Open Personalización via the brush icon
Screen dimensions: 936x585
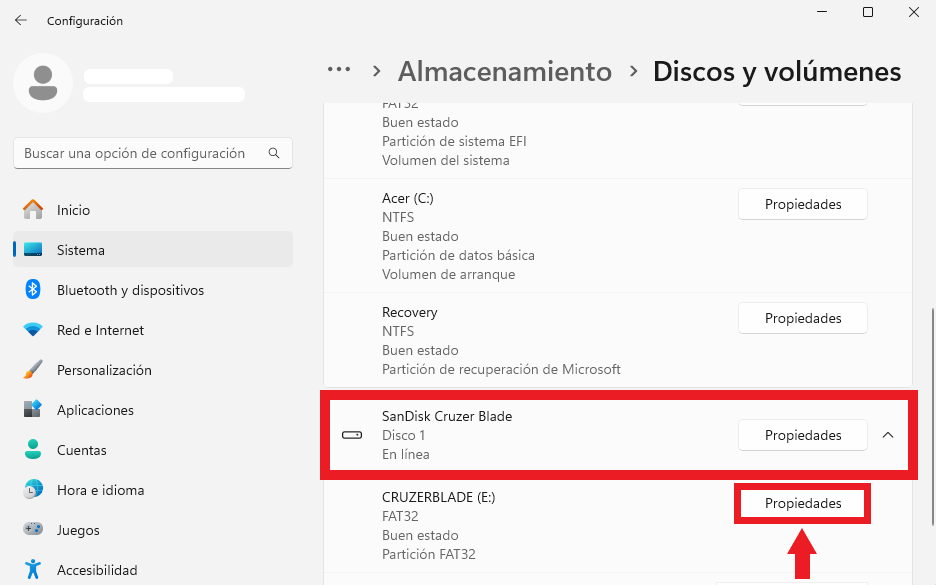tap(33, 370)
